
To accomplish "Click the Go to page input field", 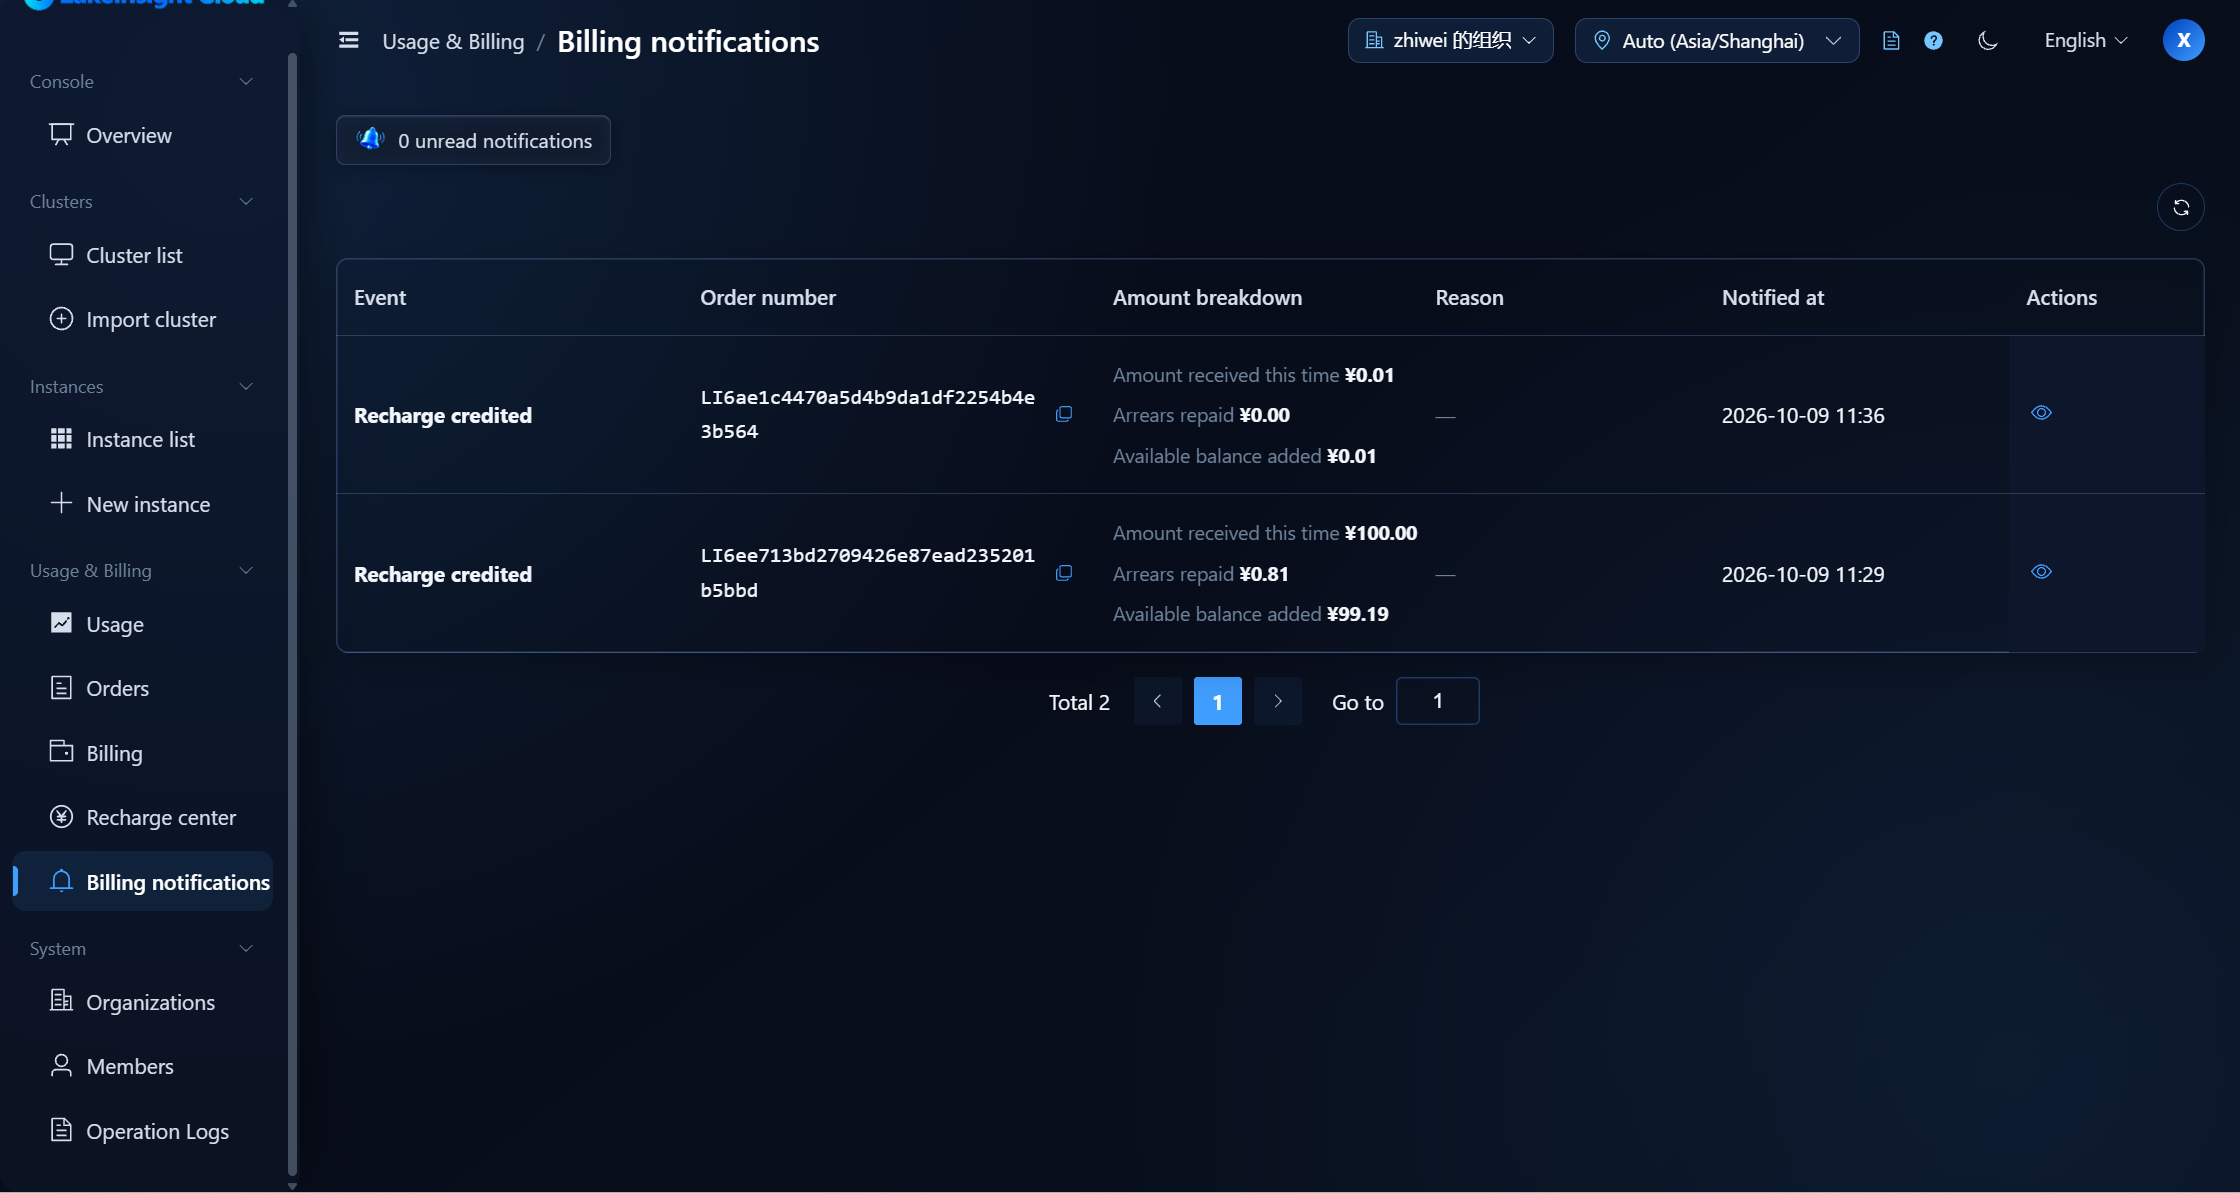I will 1437,701.
